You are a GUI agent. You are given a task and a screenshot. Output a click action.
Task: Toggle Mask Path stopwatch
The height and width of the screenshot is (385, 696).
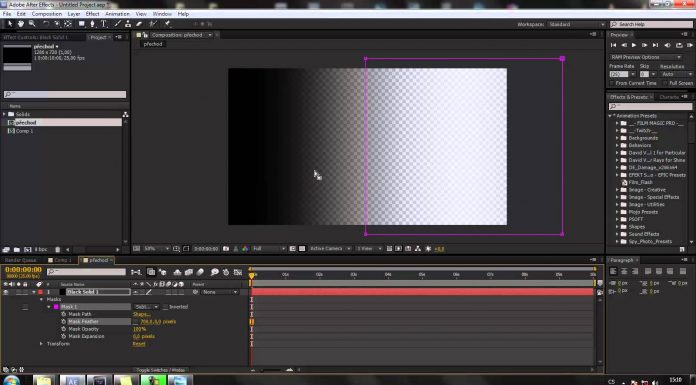pos(63,314)
